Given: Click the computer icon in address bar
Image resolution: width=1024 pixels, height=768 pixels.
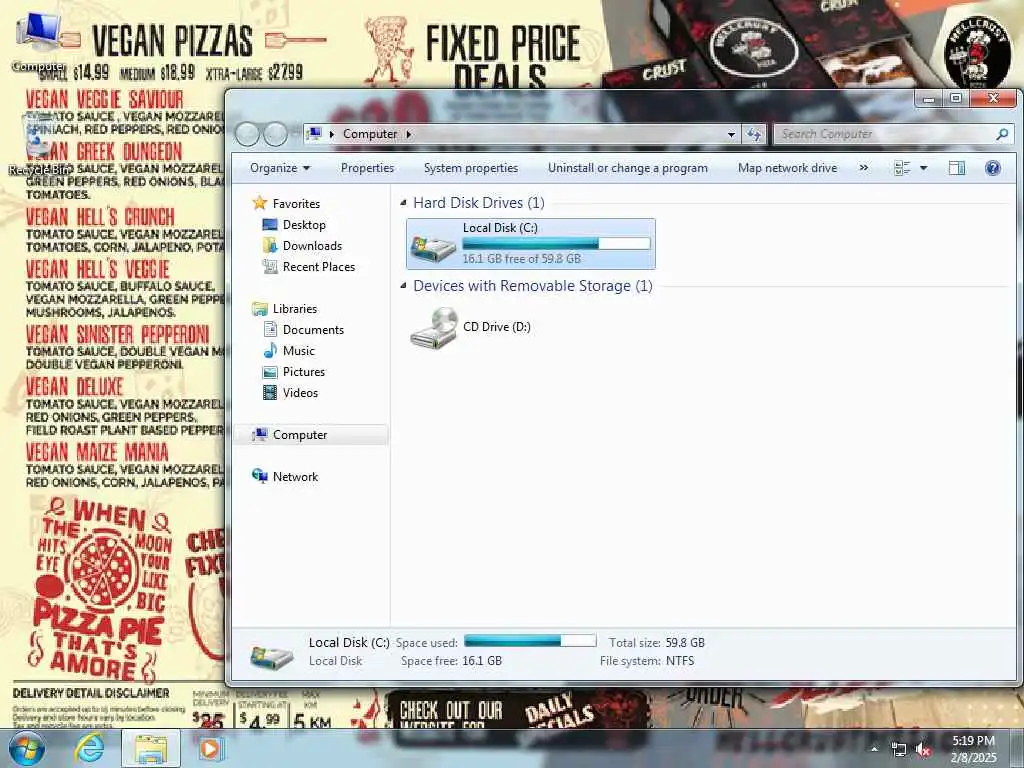Looking at the screenshot, I should (314, 134).
